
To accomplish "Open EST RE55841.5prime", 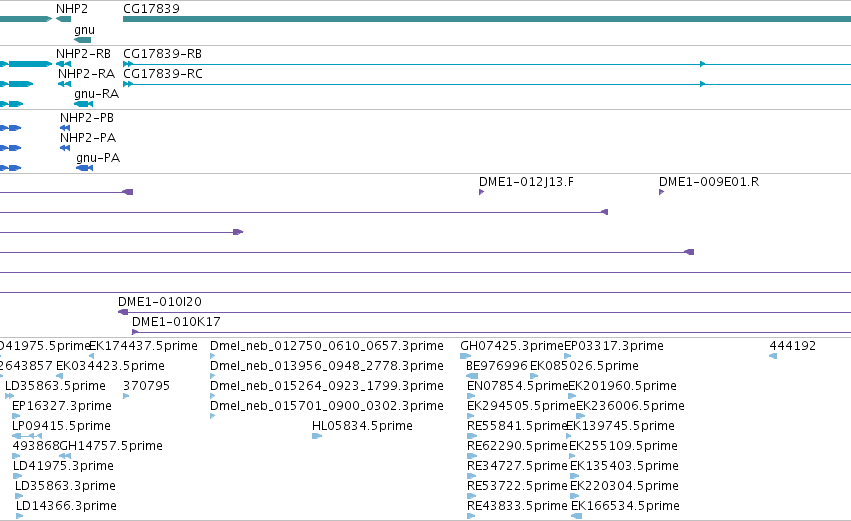I will (517, 426).
